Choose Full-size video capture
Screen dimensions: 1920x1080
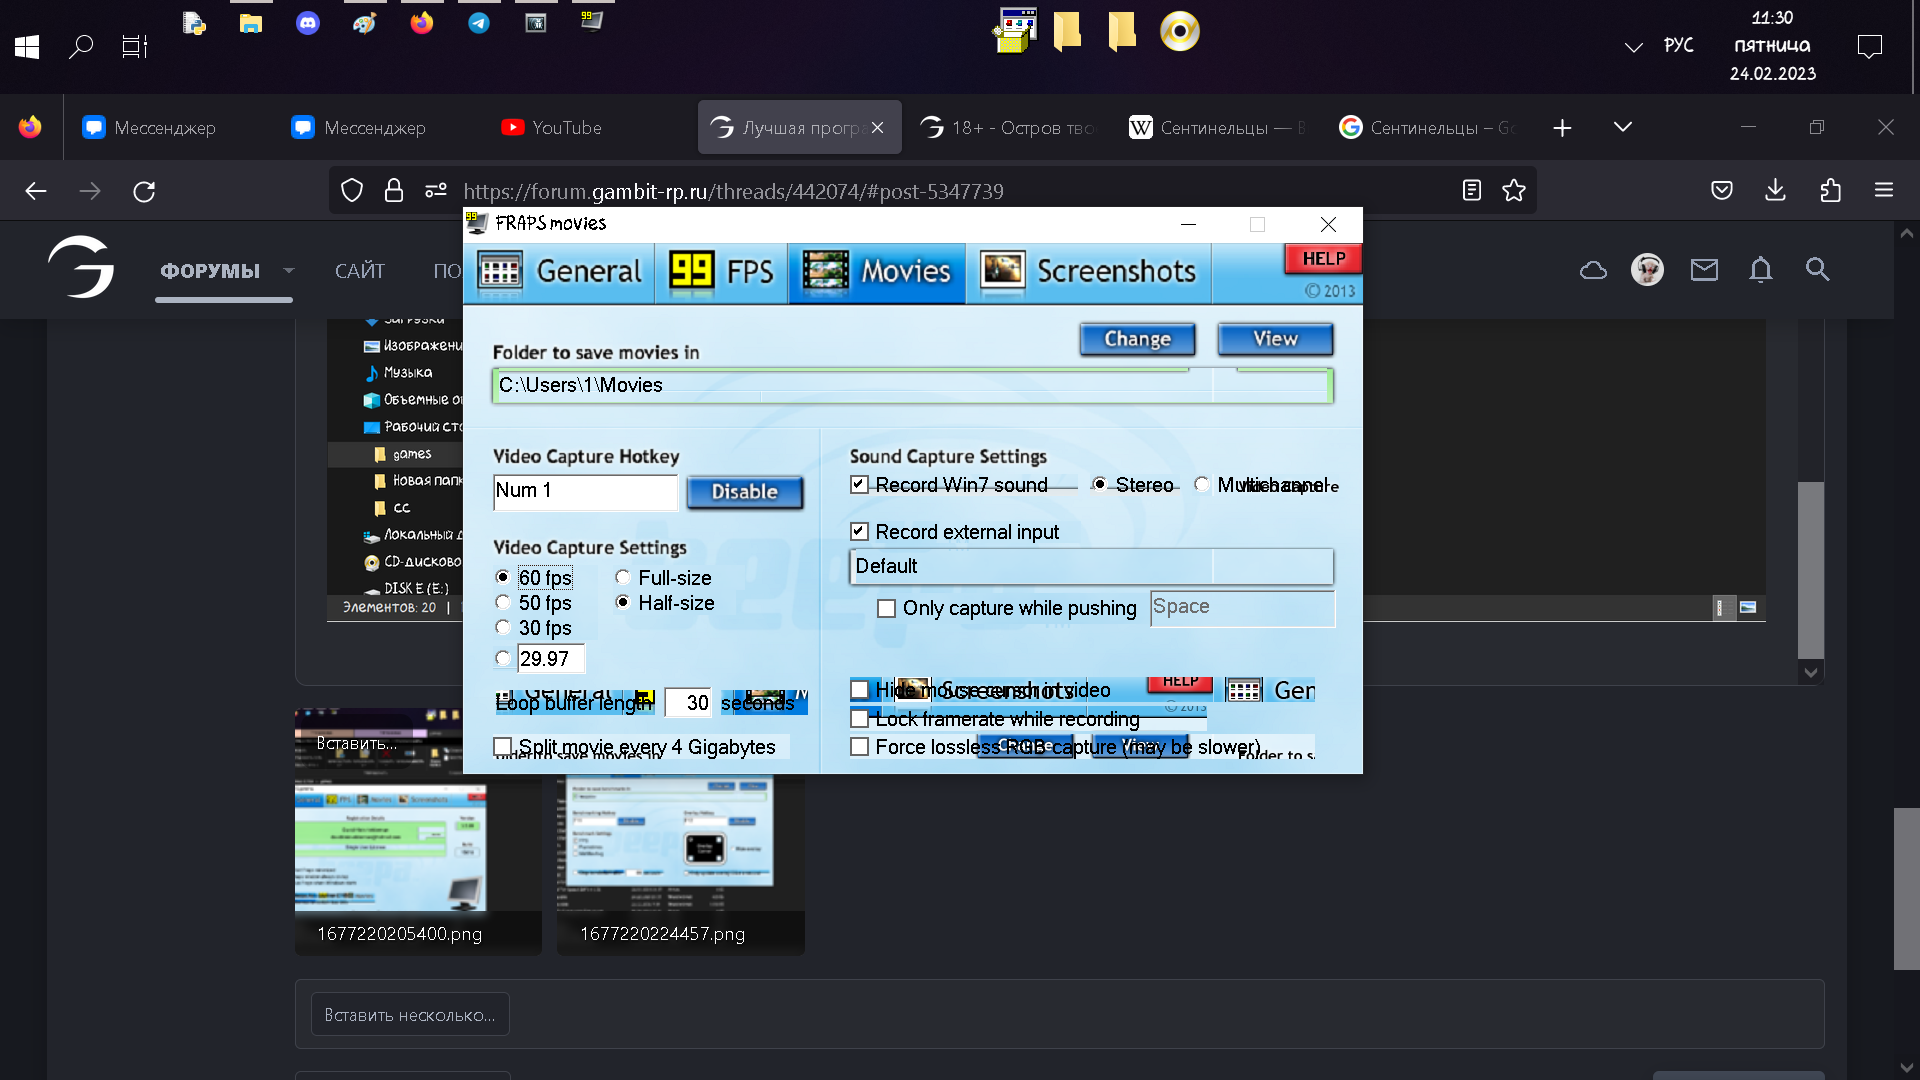(x=623, y=578)
